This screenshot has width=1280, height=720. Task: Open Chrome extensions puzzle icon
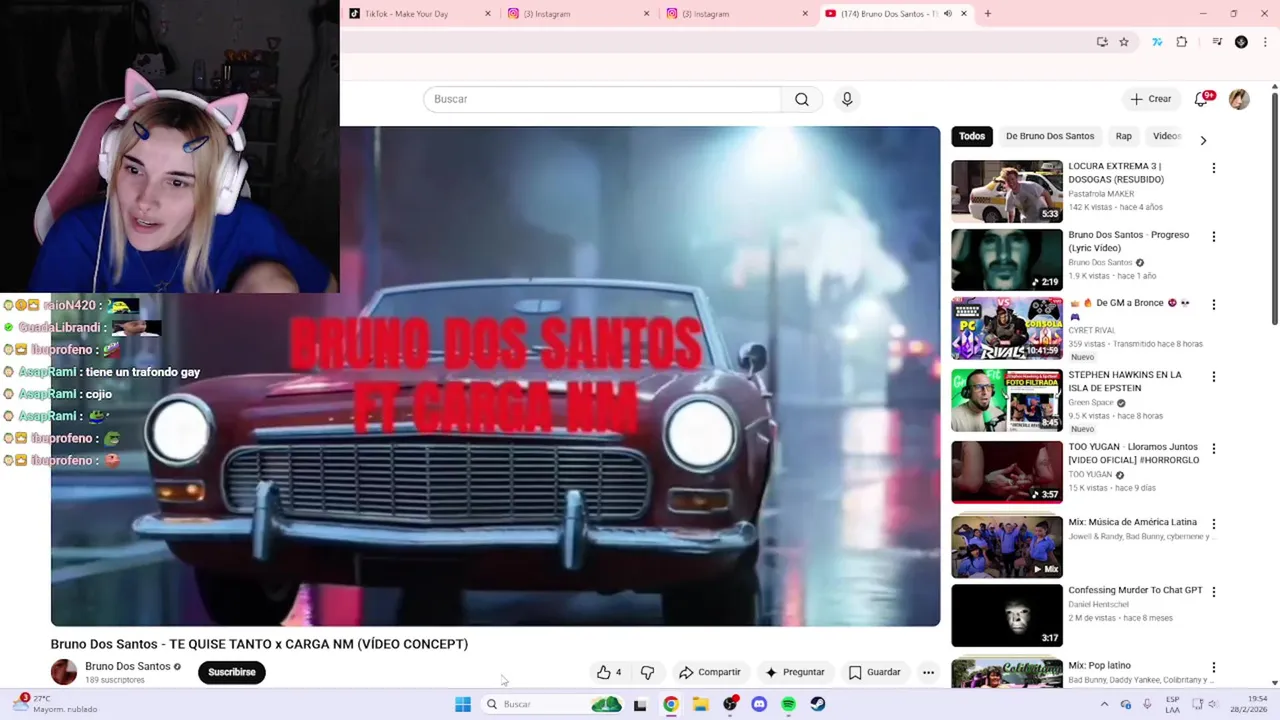click(1182, 42)
